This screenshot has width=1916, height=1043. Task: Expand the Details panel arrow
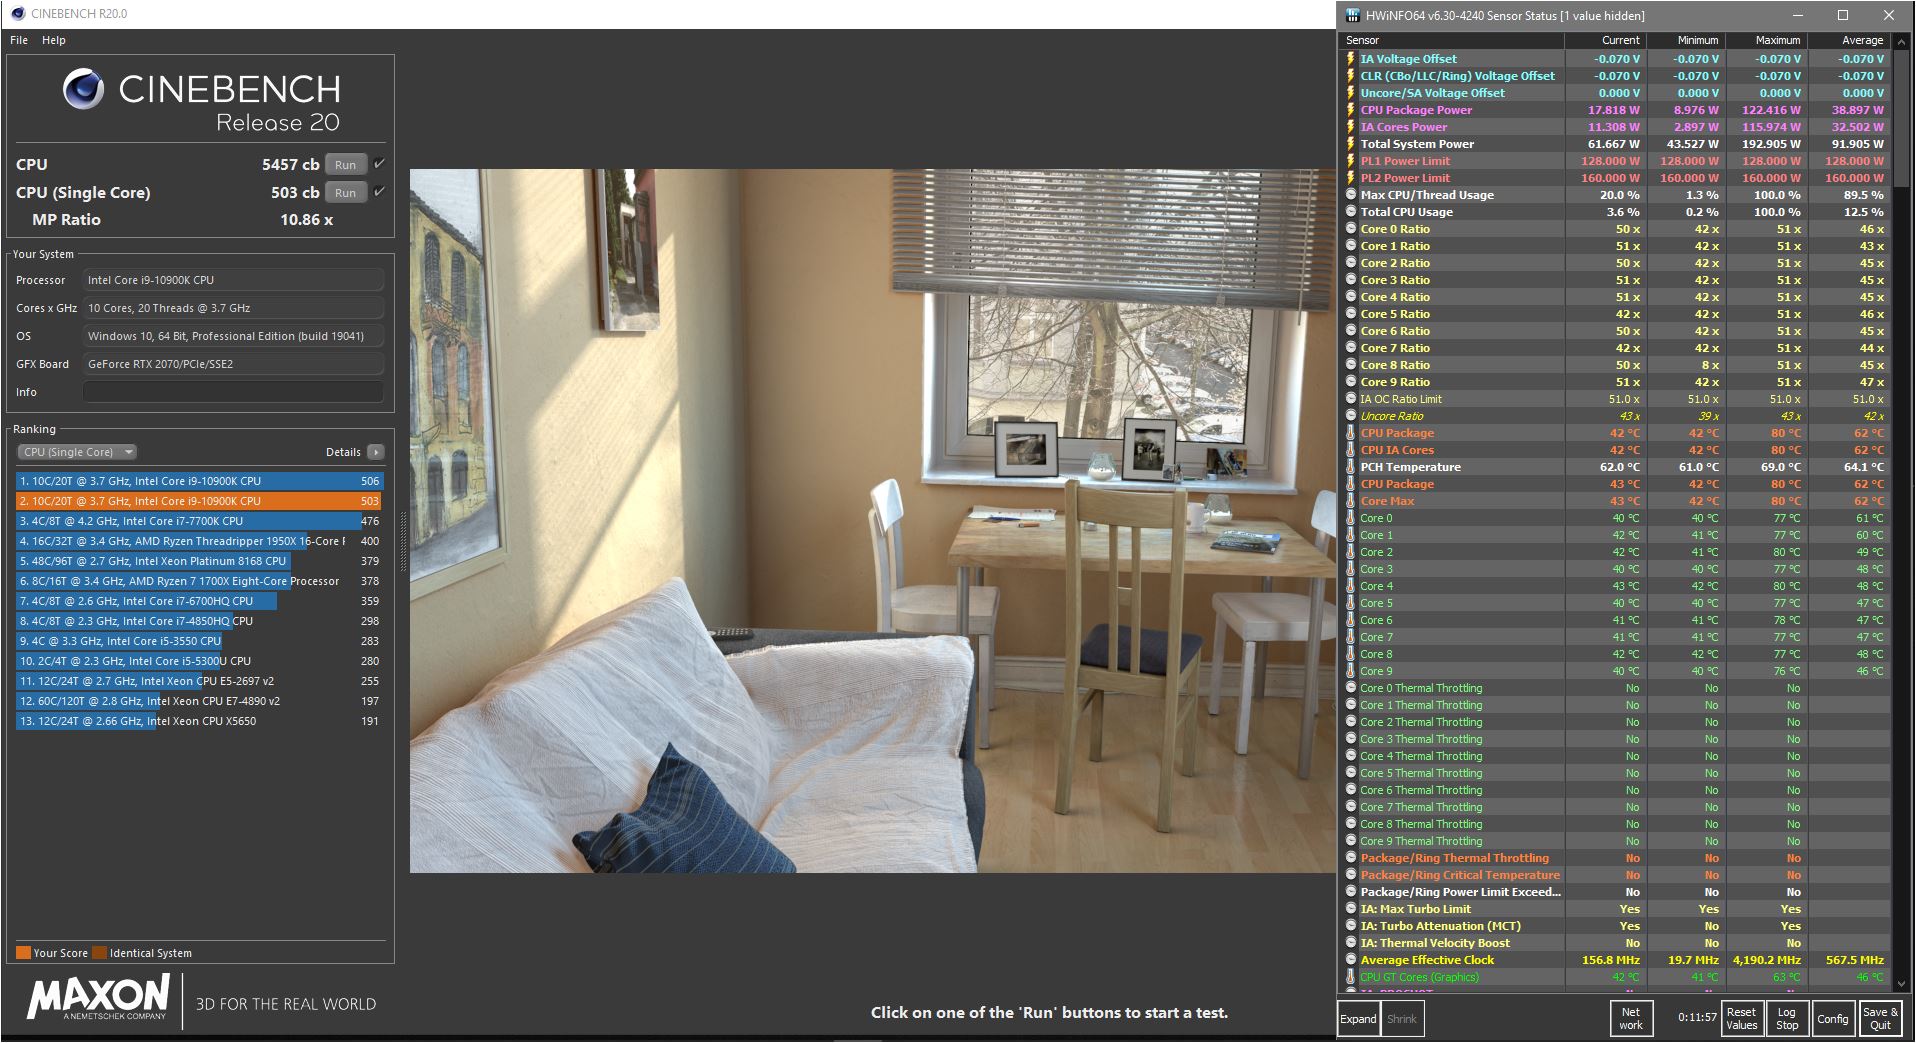pos(375,452)
